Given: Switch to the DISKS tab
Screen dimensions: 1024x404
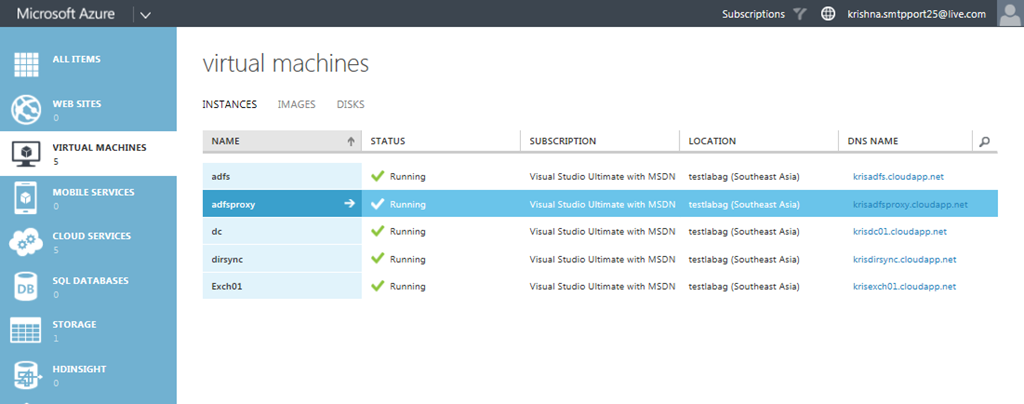Looking at the screenshot, I should (x=351, y=104).
